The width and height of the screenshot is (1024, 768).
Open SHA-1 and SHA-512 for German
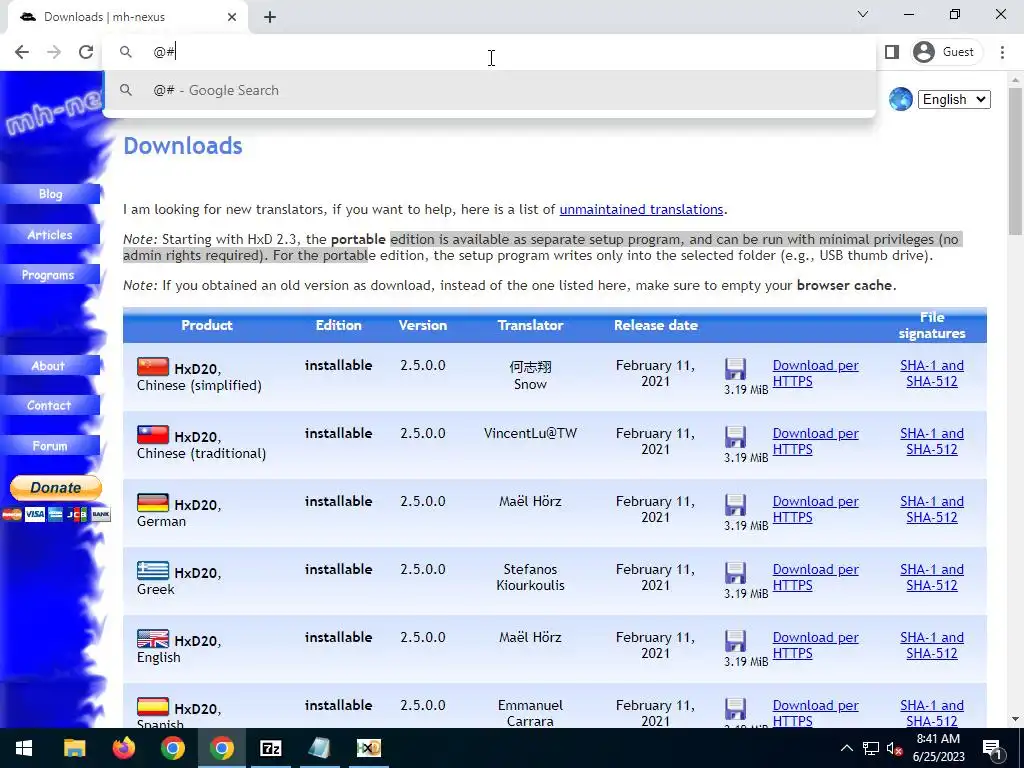932,509
